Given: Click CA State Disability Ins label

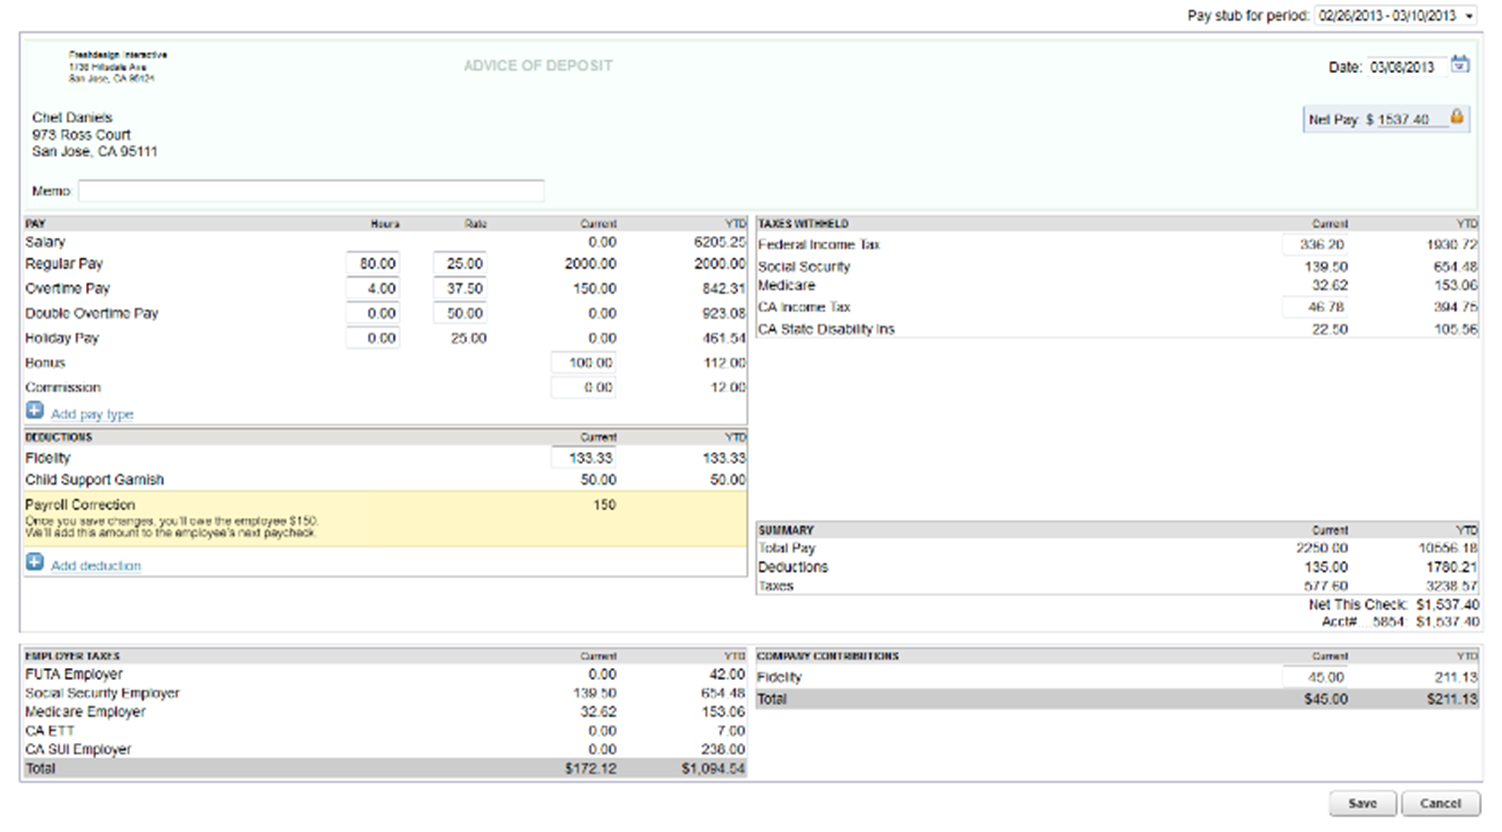Looking at the screenshot, I should point(826,329).
